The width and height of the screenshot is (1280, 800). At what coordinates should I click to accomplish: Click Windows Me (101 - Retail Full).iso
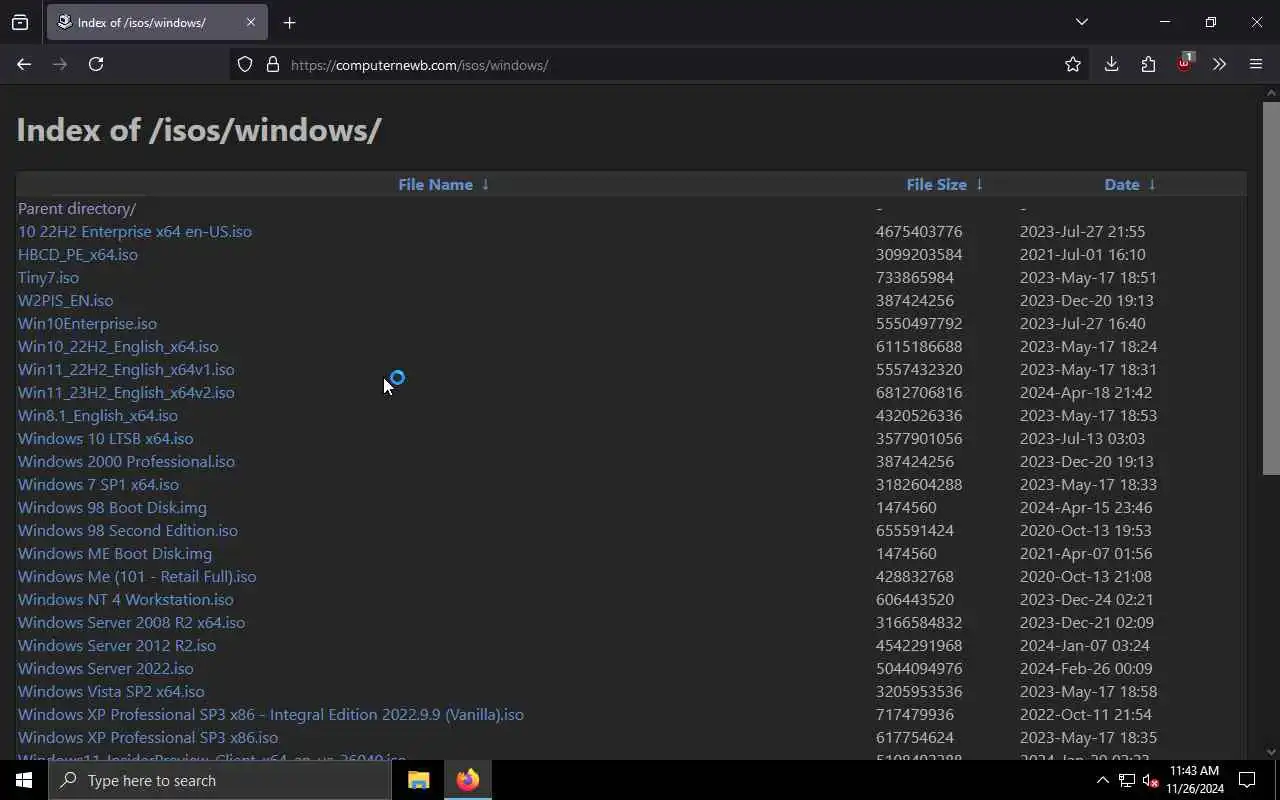pyautogui.click(x=137, y=576)
